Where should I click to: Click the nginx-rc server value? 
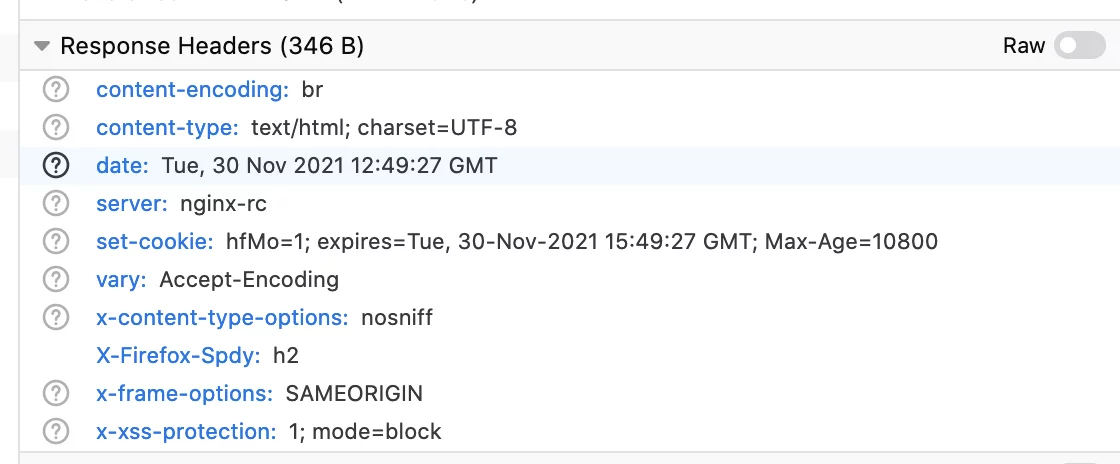(x=224, y=204)
